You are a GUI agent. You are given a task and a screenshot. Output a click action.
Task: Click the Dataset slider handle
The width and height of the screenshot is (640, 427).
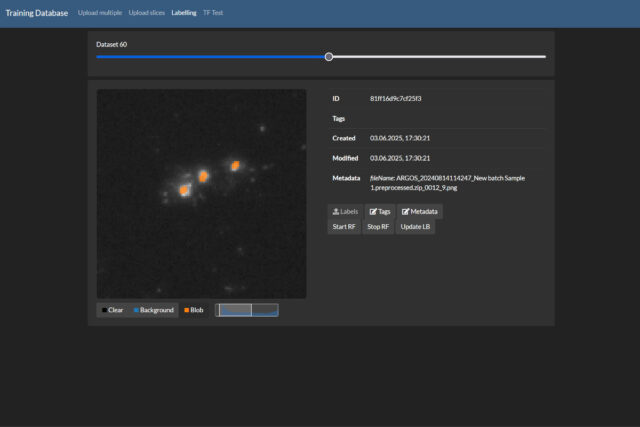tap(329, 57)
